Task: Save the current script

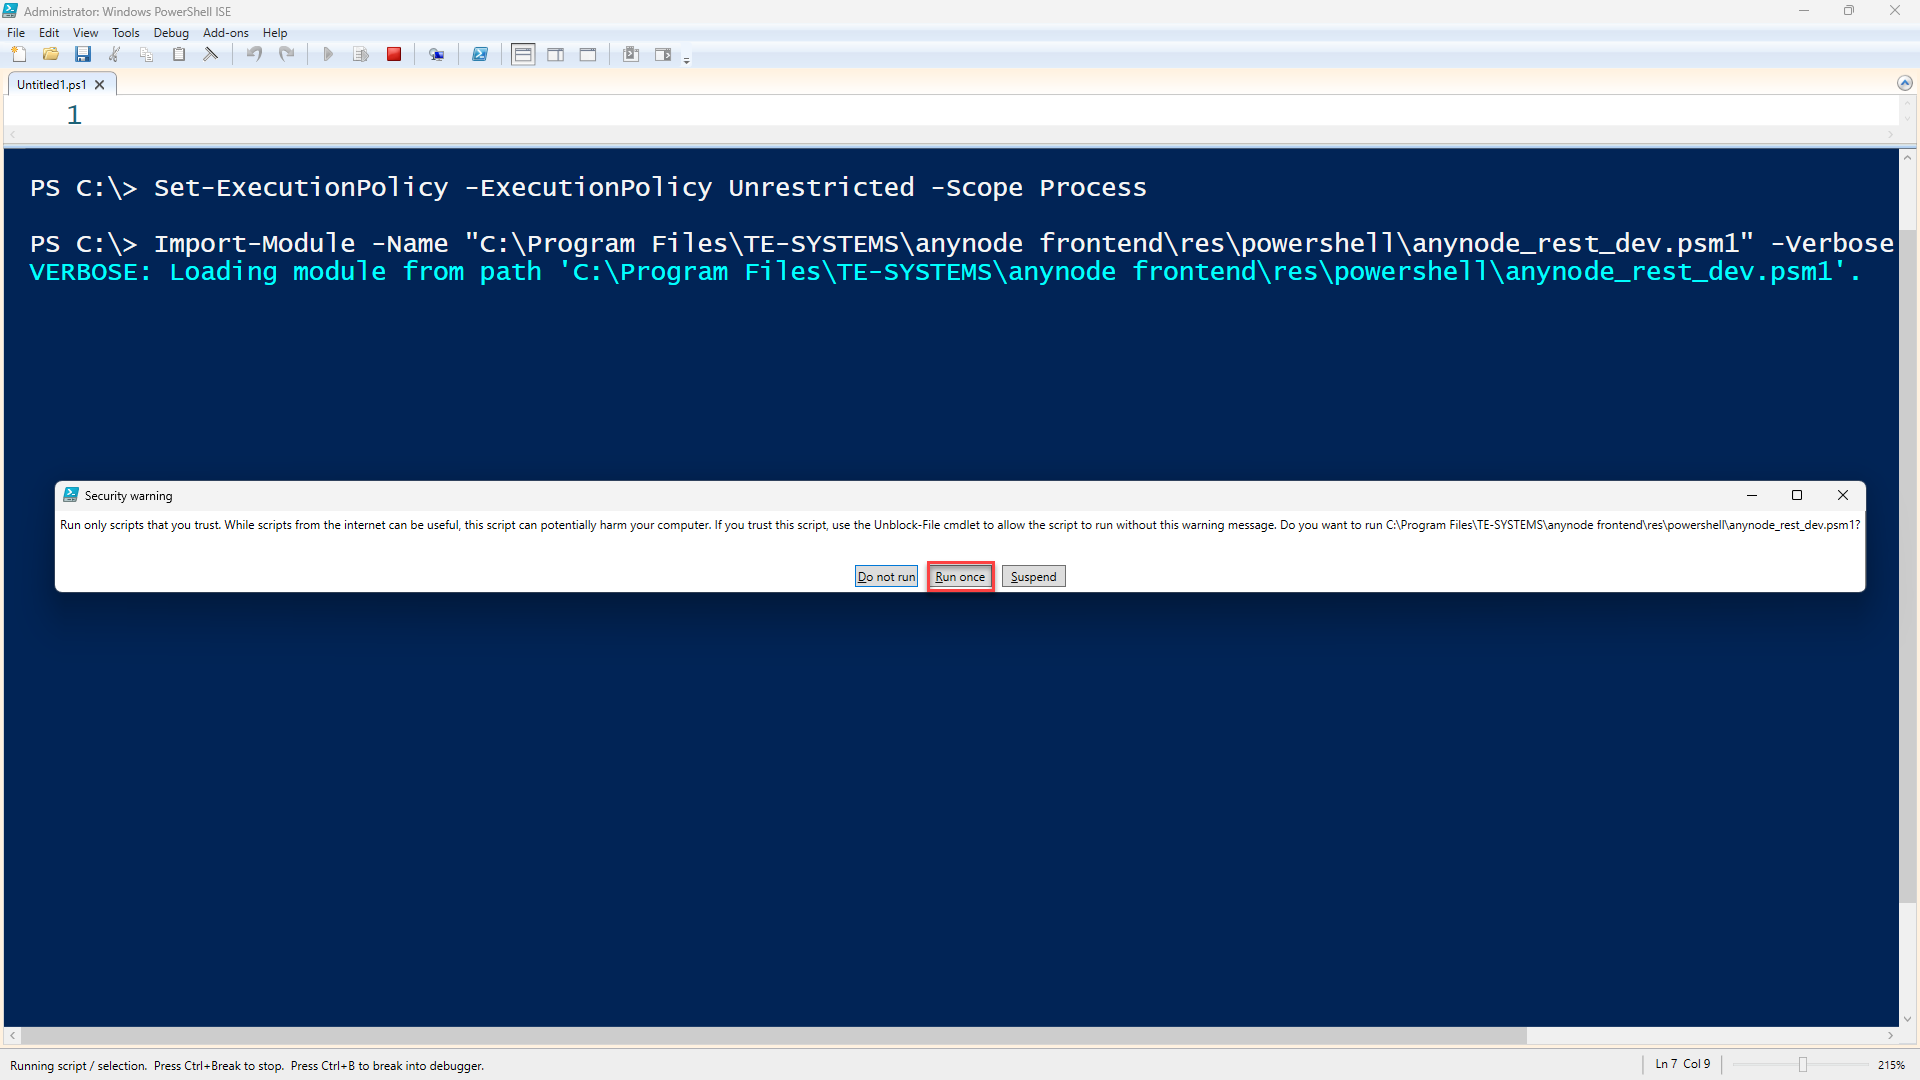Action: pos(83,54)
